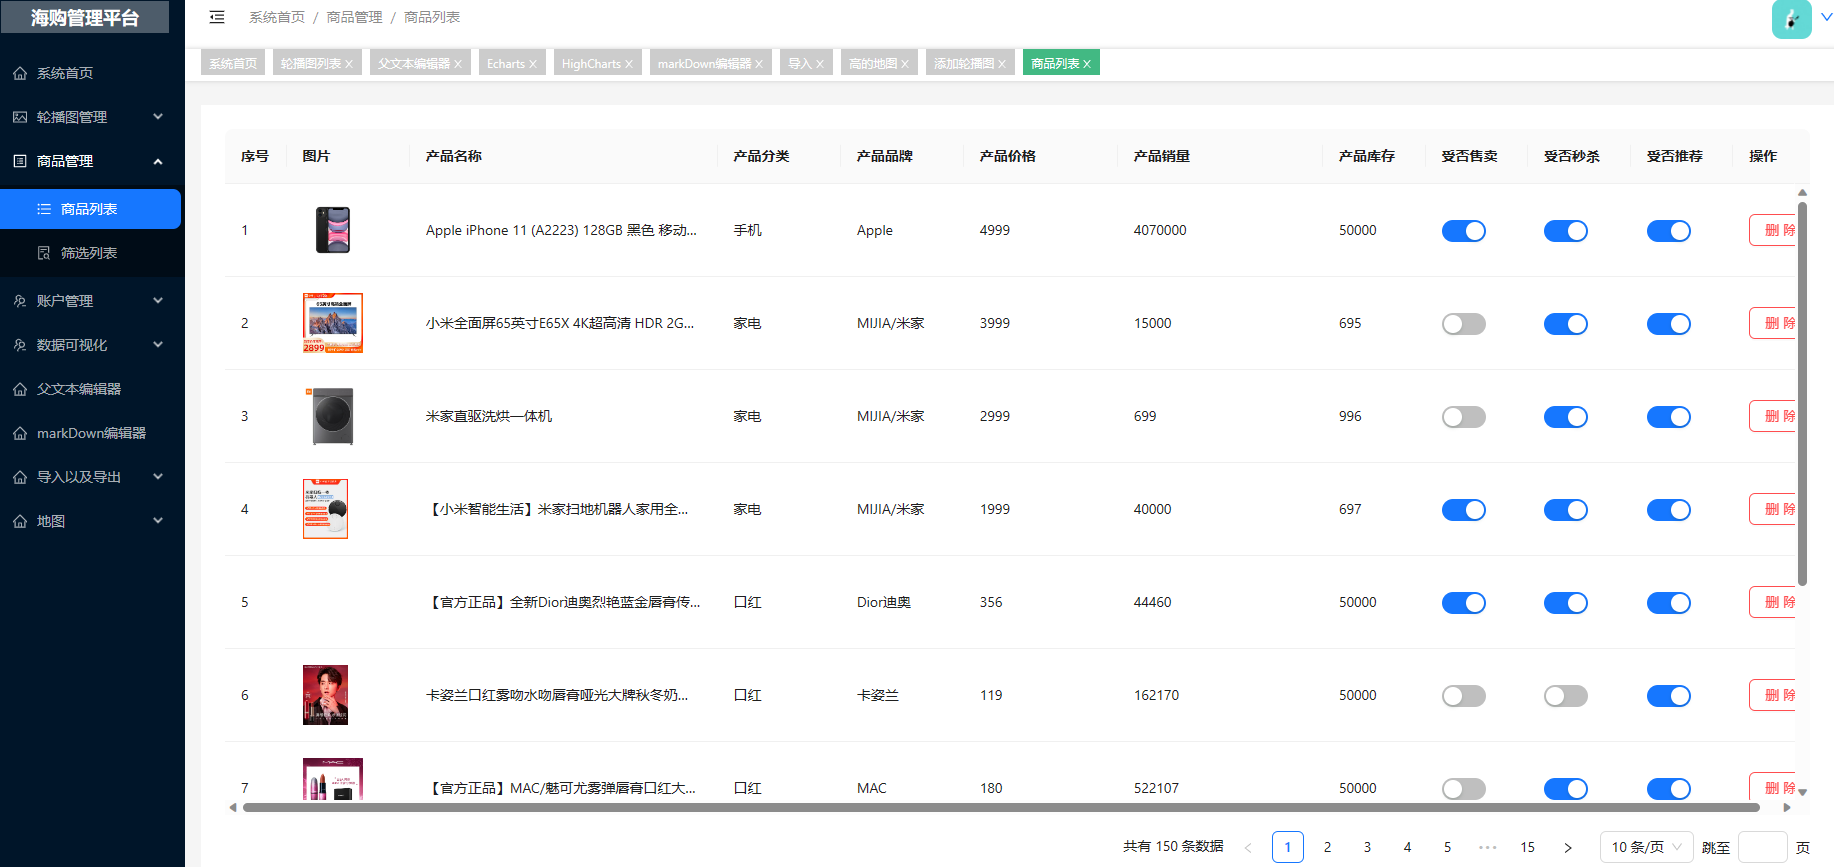Go to the next page arrow
The height and width of the screenshot is (867, 1834).
pos(1568,847)
